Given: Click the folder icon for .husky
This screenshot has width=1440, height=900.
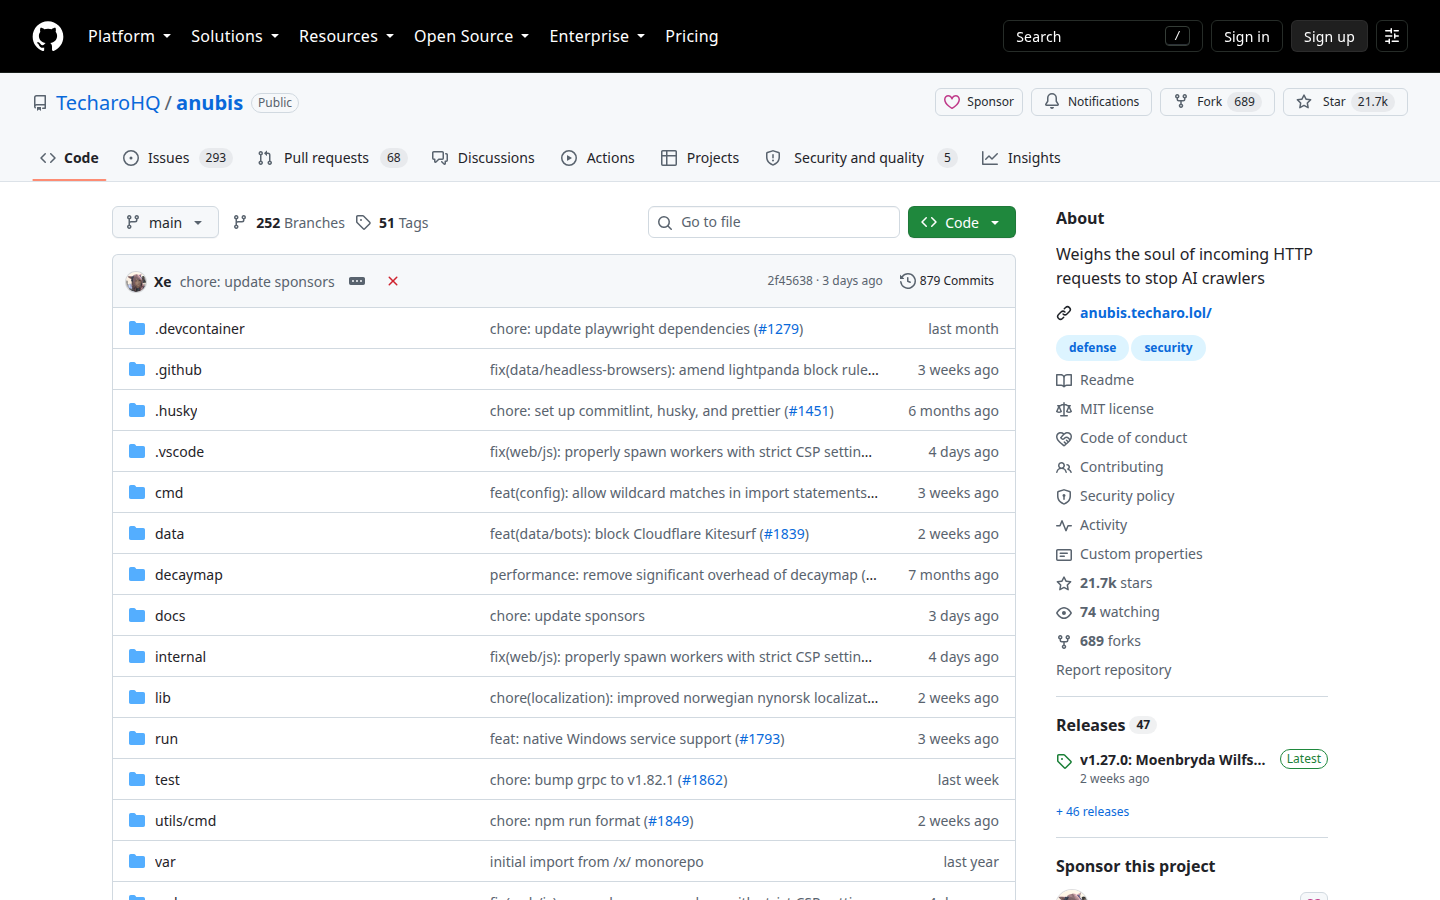Looking at the screenshot, I should click(x=137, y=411).
